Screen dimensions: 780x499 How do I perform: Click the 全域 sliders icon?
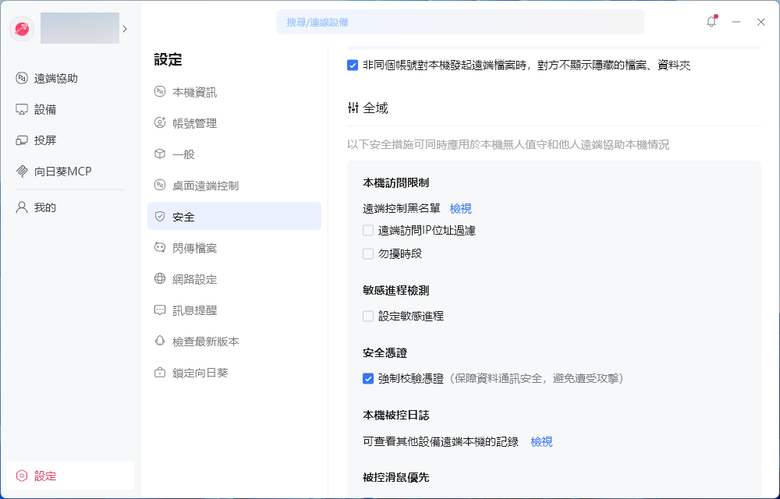tap(353, 107)
